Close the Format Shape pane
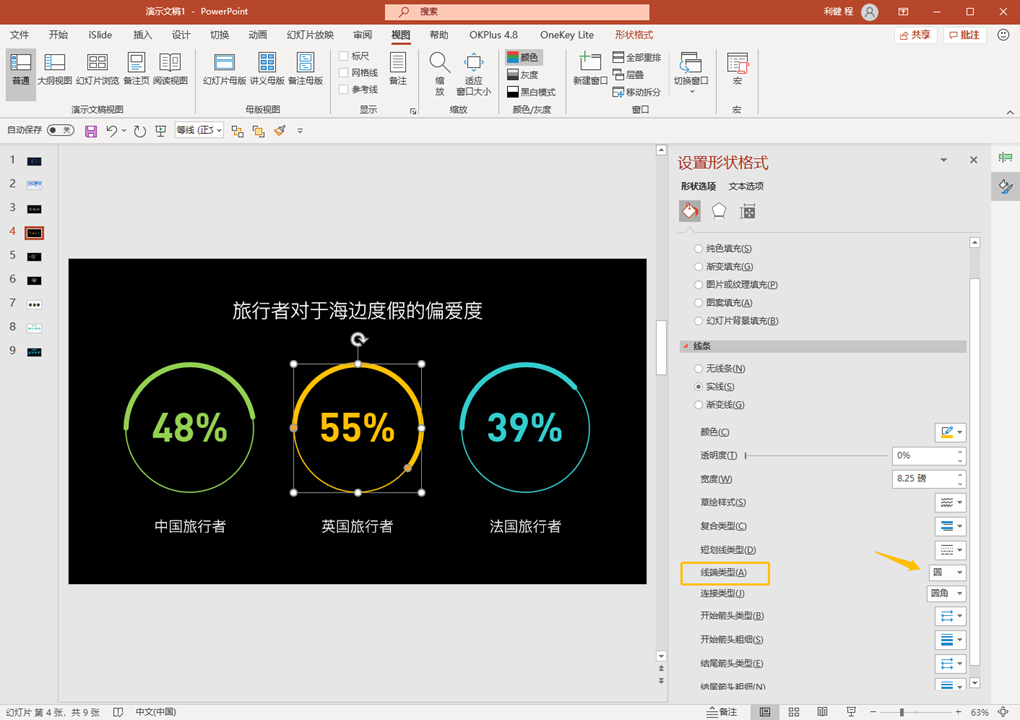Screen dimensions: 1020x720 973,160
